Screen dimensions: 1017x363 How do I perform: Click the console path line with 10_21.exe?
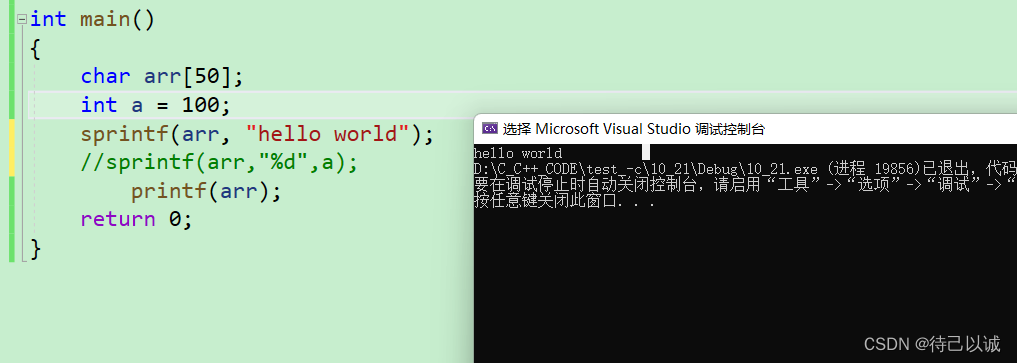tap(745, 169)
